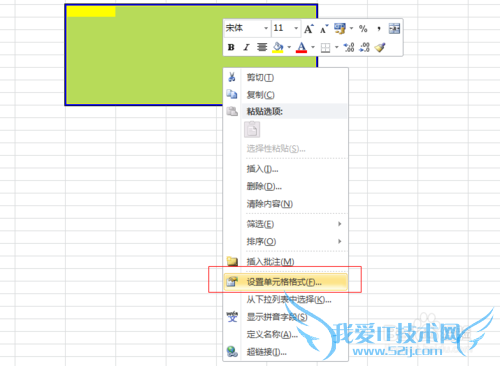
Task: Open accounting format dropdown arrow
Action: click(x=351, y=29)
